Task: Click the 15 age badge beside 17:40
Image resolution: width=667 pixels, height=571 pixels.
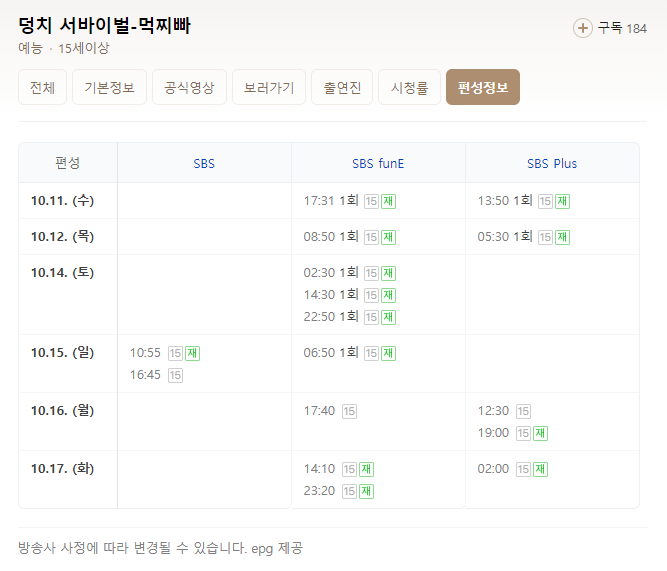Action: pos(349,411)
